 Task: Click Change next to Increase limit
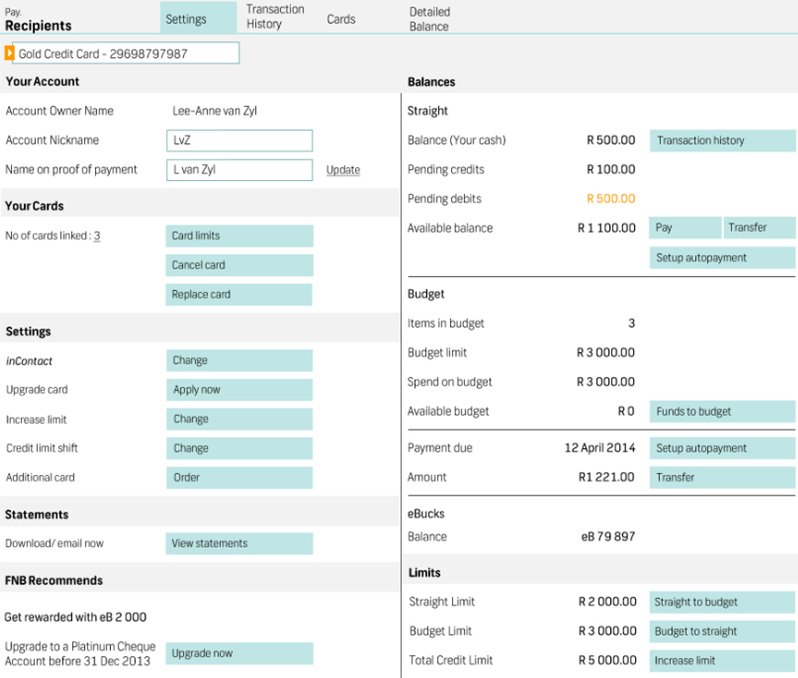click(239, 419)
